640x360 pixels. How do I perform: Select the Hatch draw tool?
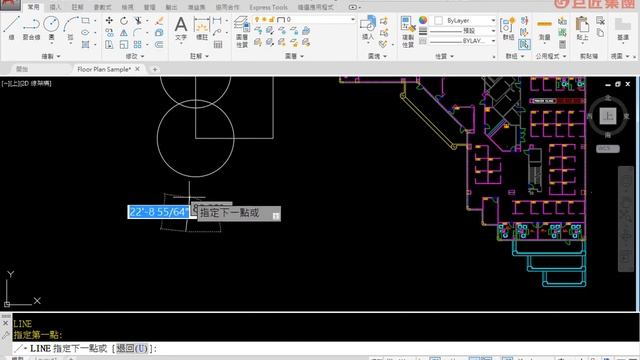click(85, 44)
